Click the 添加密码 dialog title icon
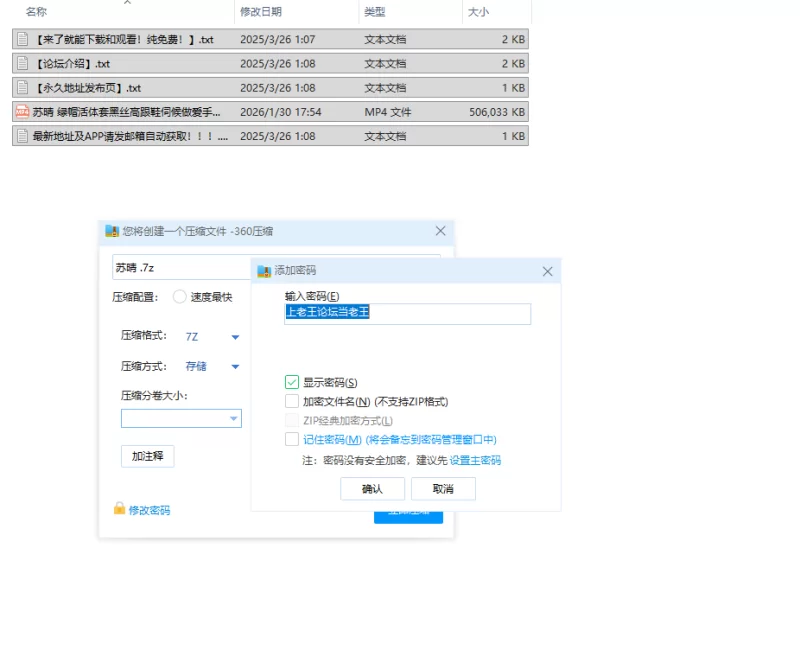This screenshot has height=669, width=800. [x=264, y=270]
